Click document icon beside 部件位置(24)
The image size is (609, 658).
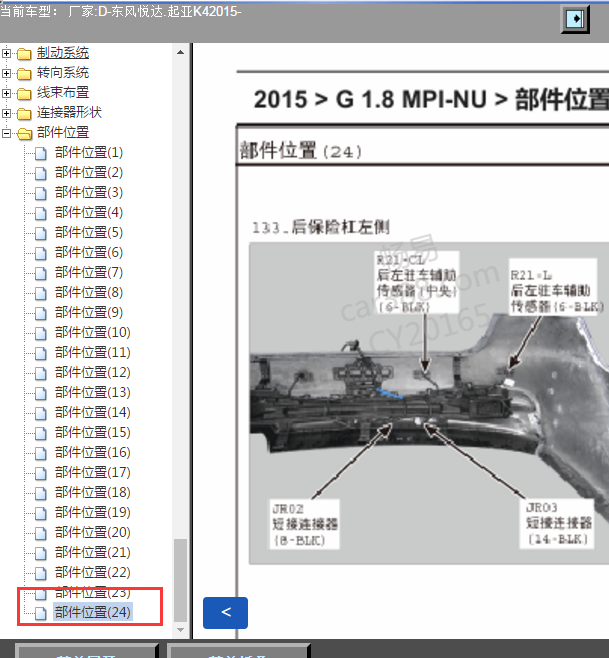coord(41,614)
